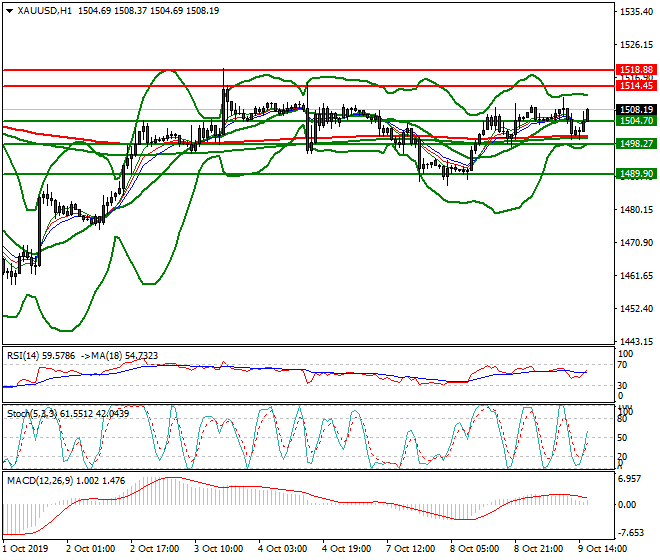Click the 1480.15 price scale value
Screen dimensions: 660x560
click(636, 210)
